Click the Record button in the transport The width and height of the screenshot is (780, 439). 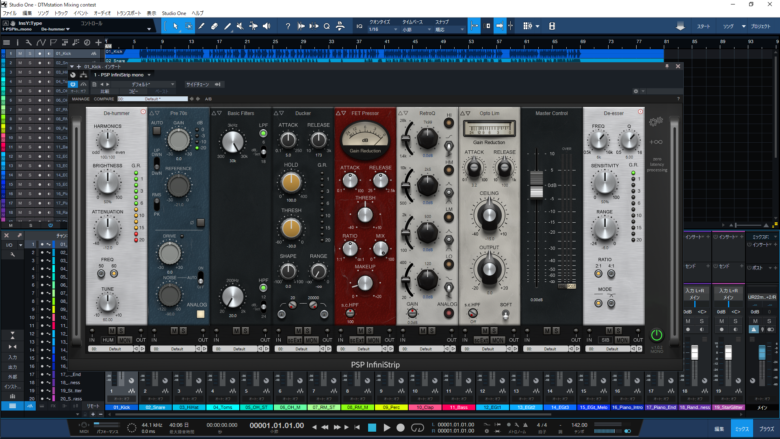click(x=400, y=428)
